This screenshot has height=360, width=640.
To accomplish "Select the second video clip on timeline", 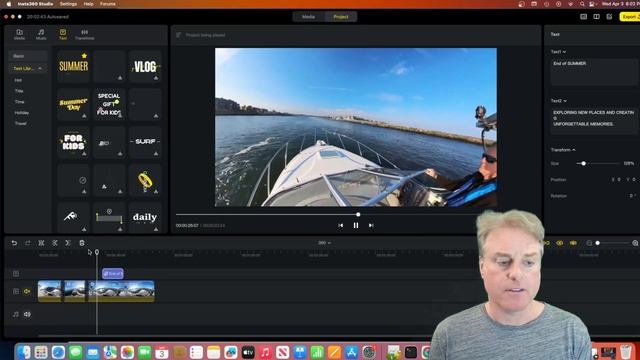I will (75, 291).
